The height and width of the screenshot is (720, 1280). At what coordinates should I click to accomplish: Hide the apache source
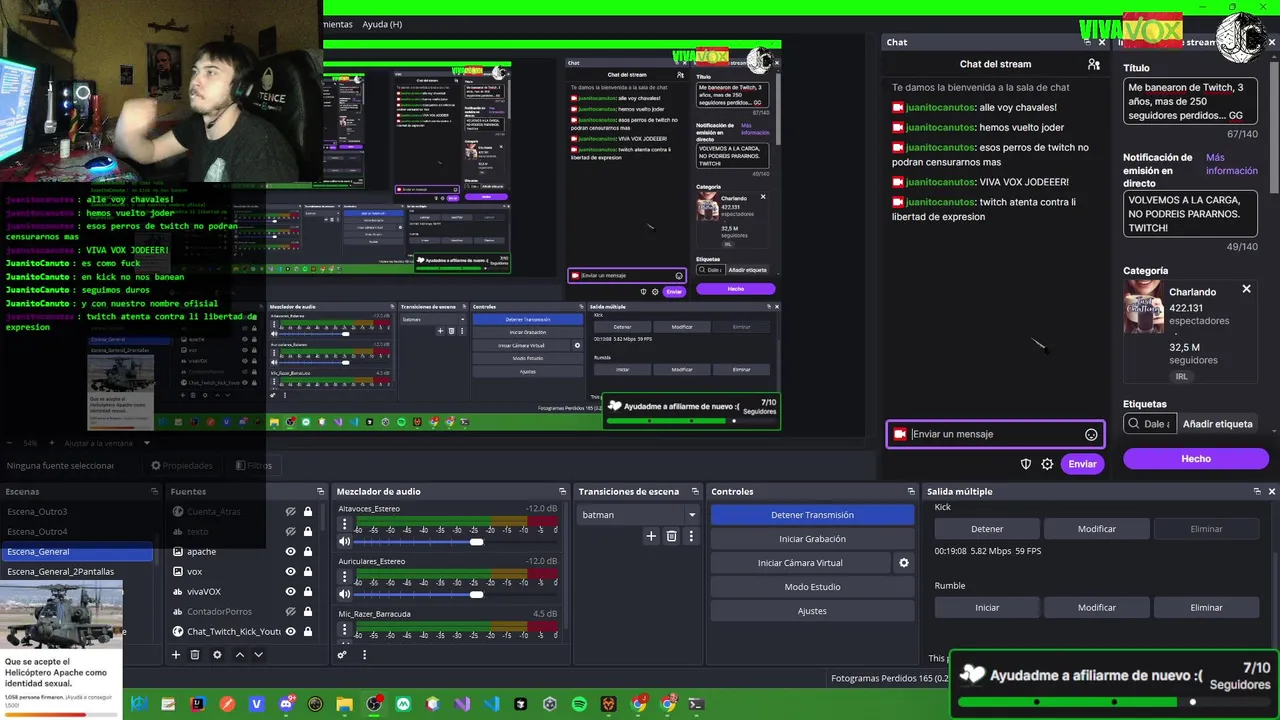click(291, 552)
